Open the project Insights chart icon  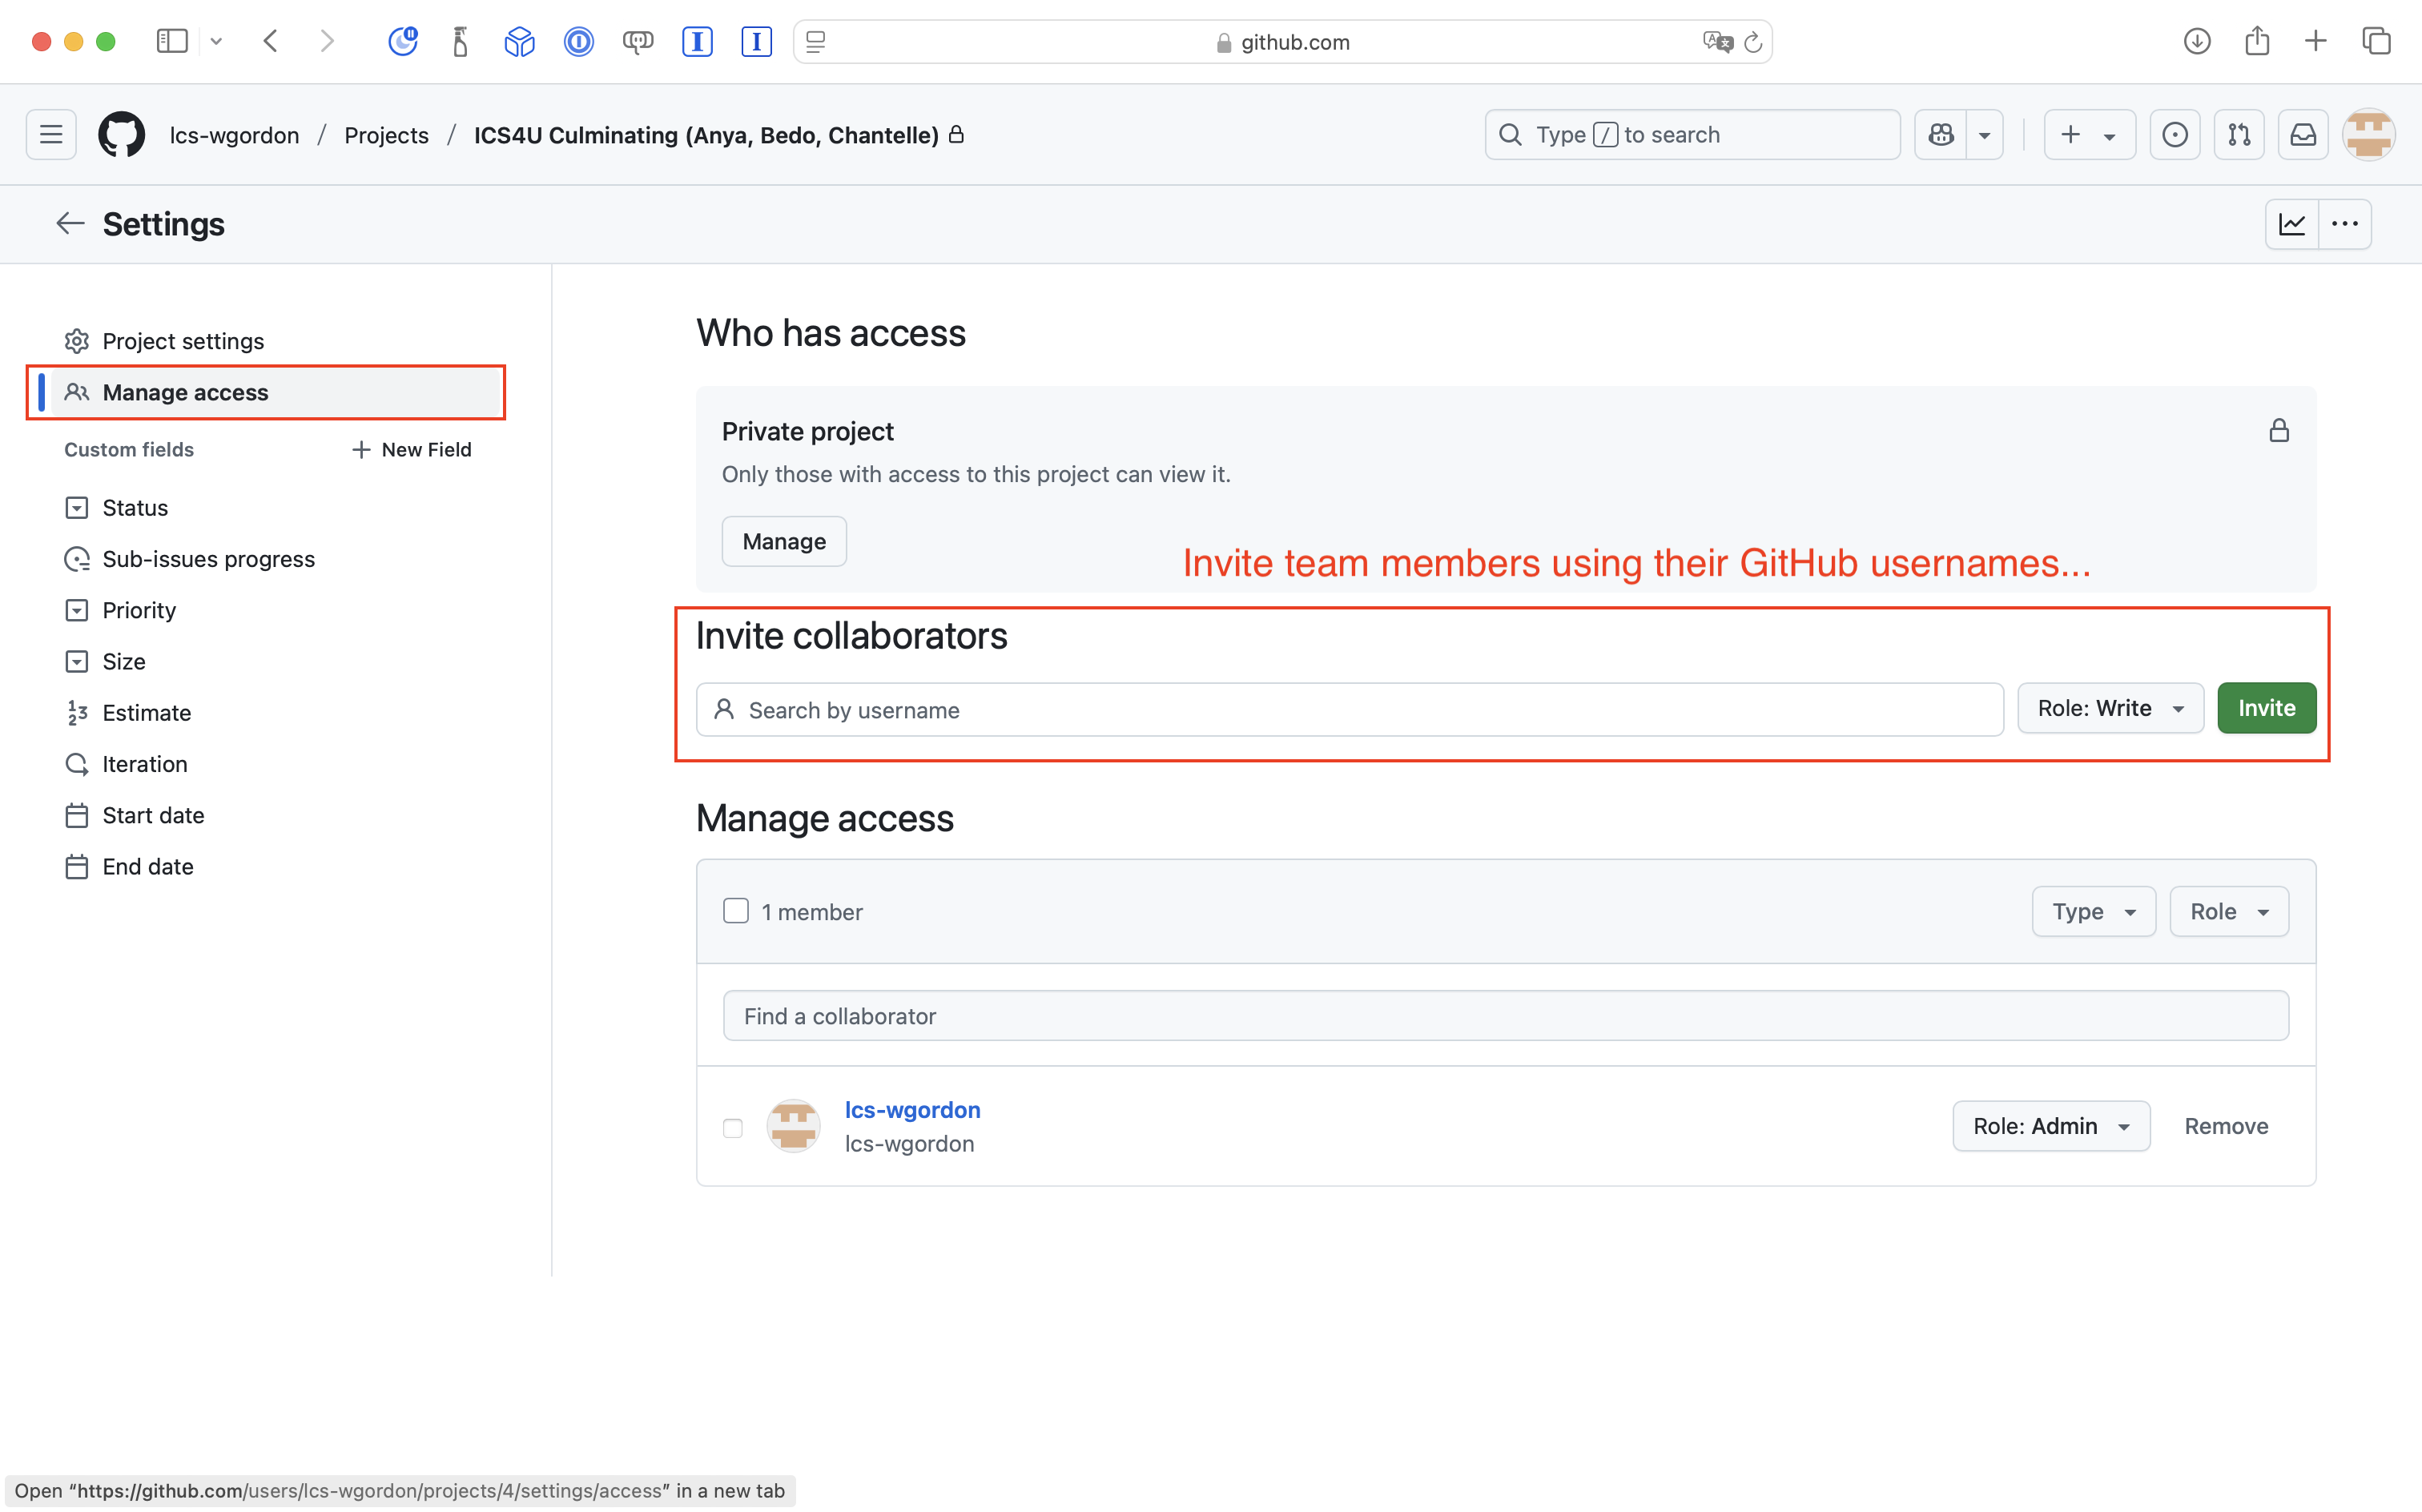[2292, 224]
